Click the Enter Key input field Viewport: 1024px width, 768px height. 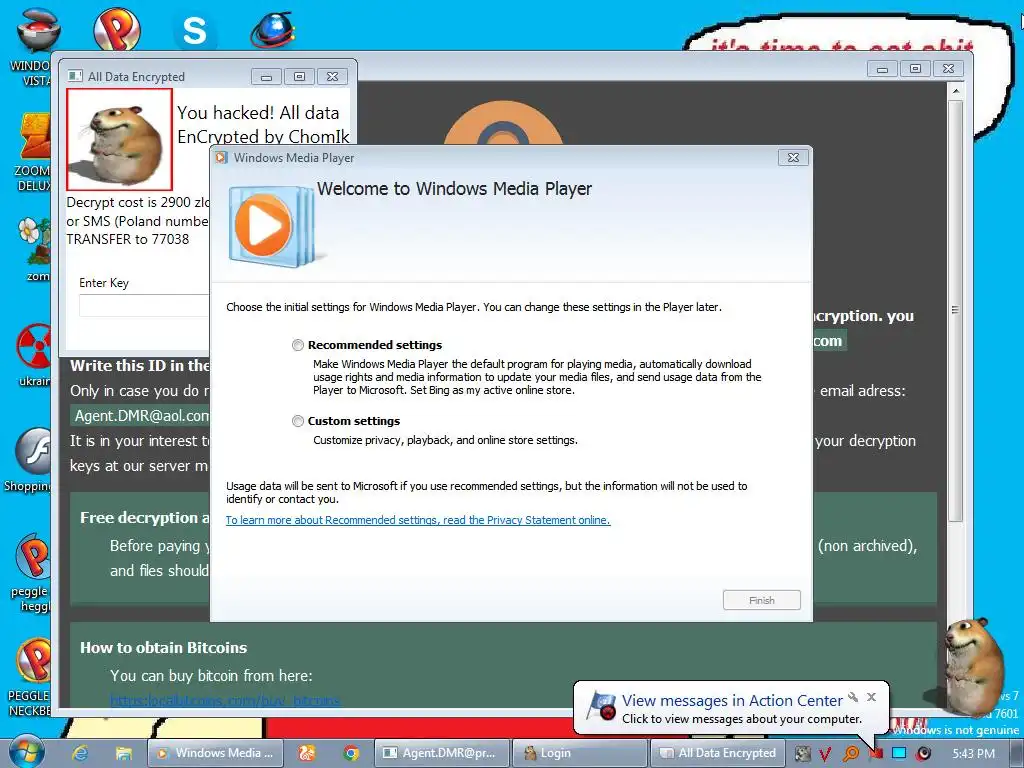144,306
